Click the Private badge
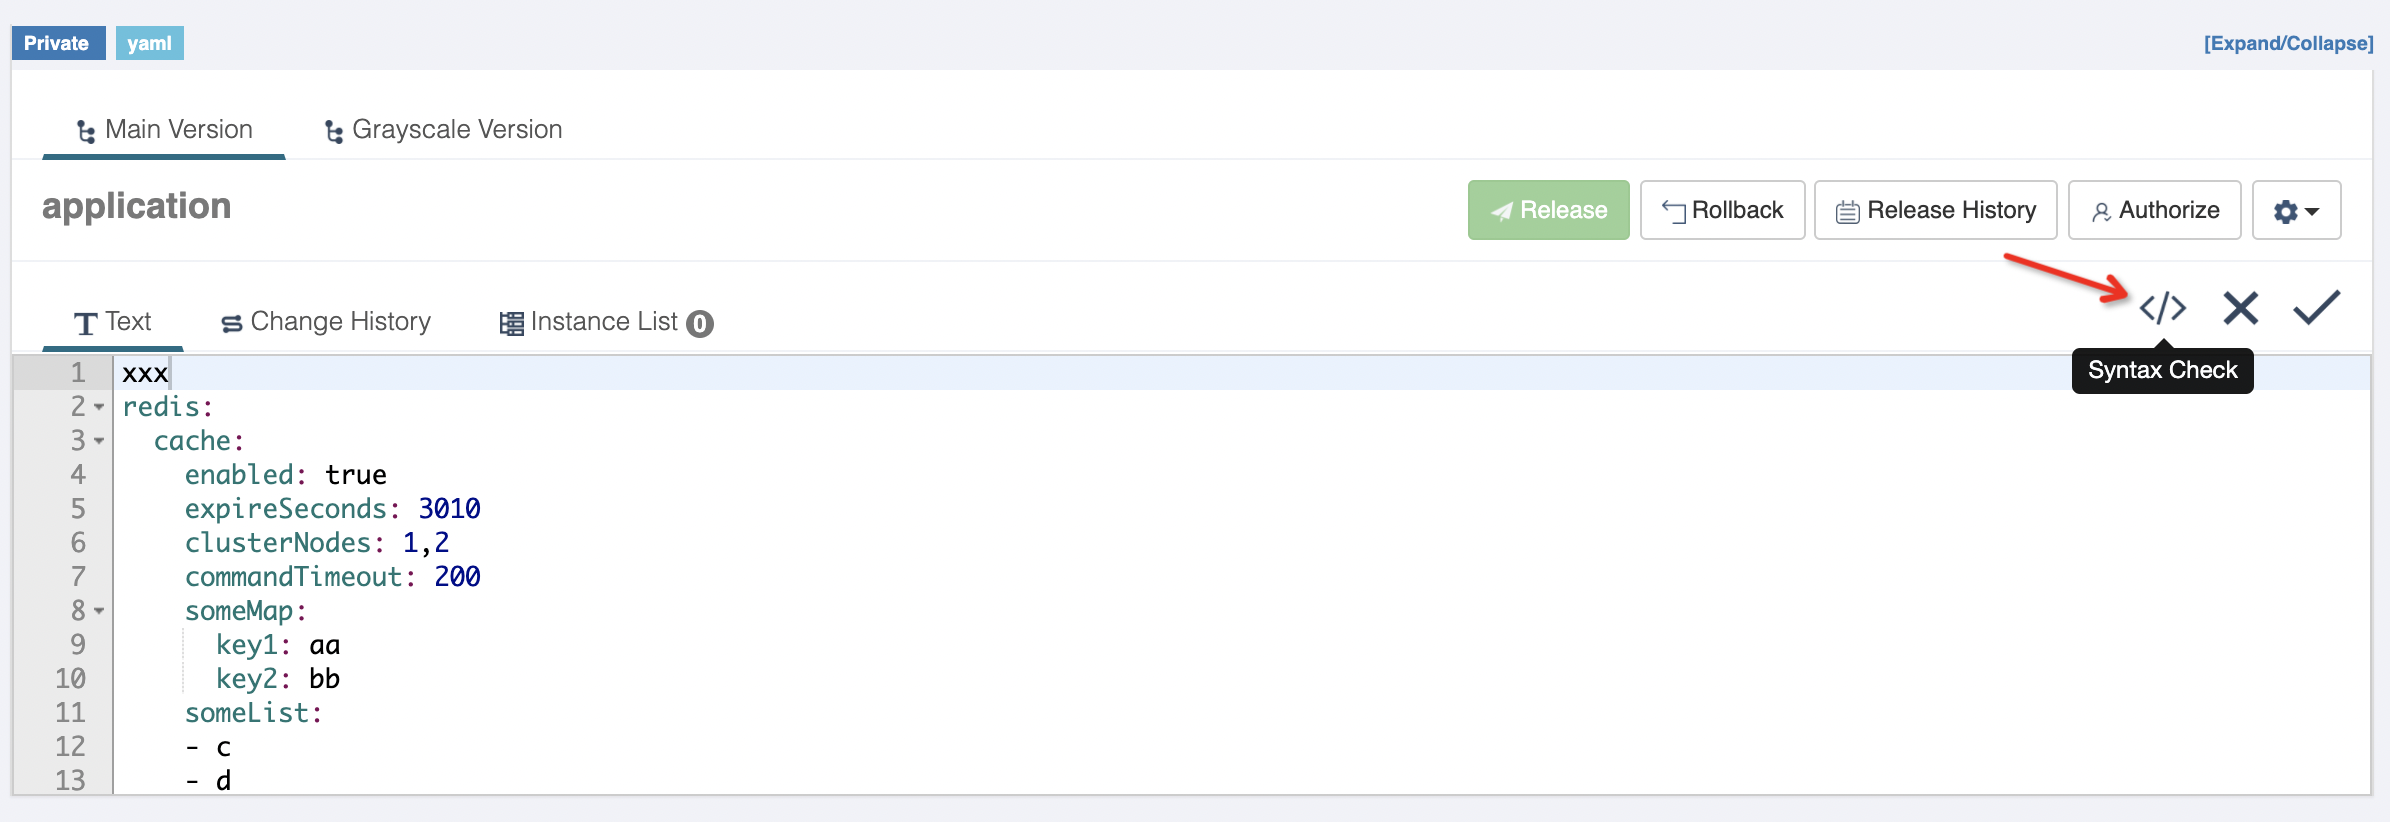2390x822 pixels. point(57,43)
